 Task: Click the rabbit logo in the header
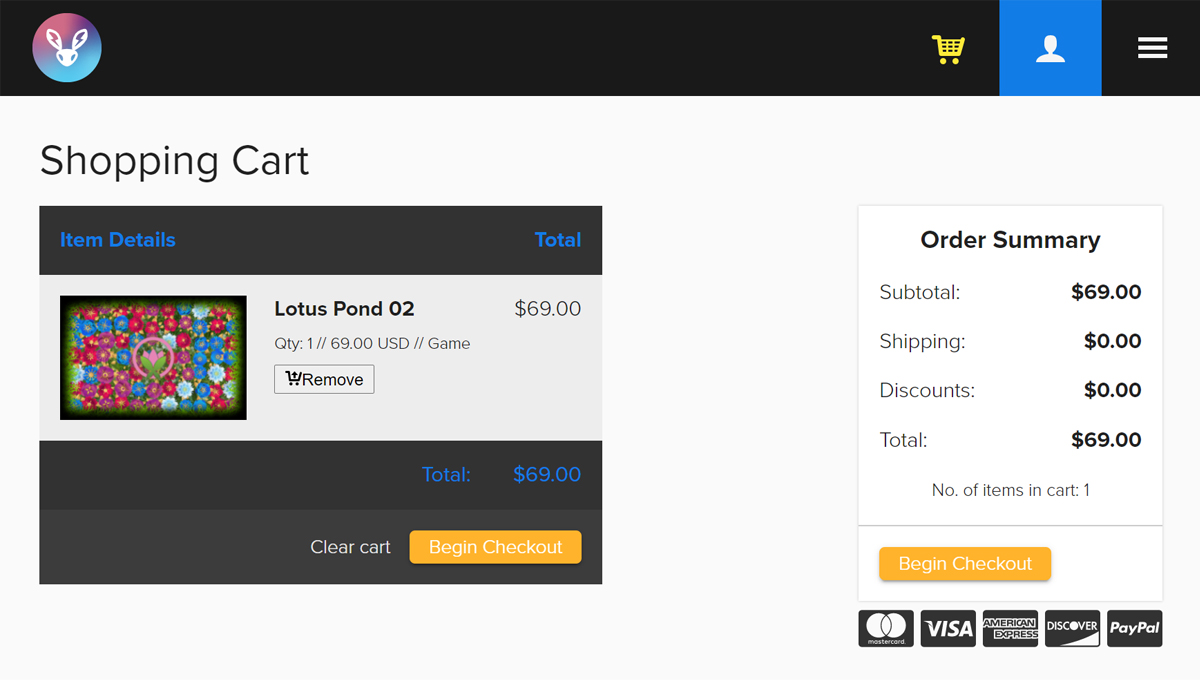point(67,48)
